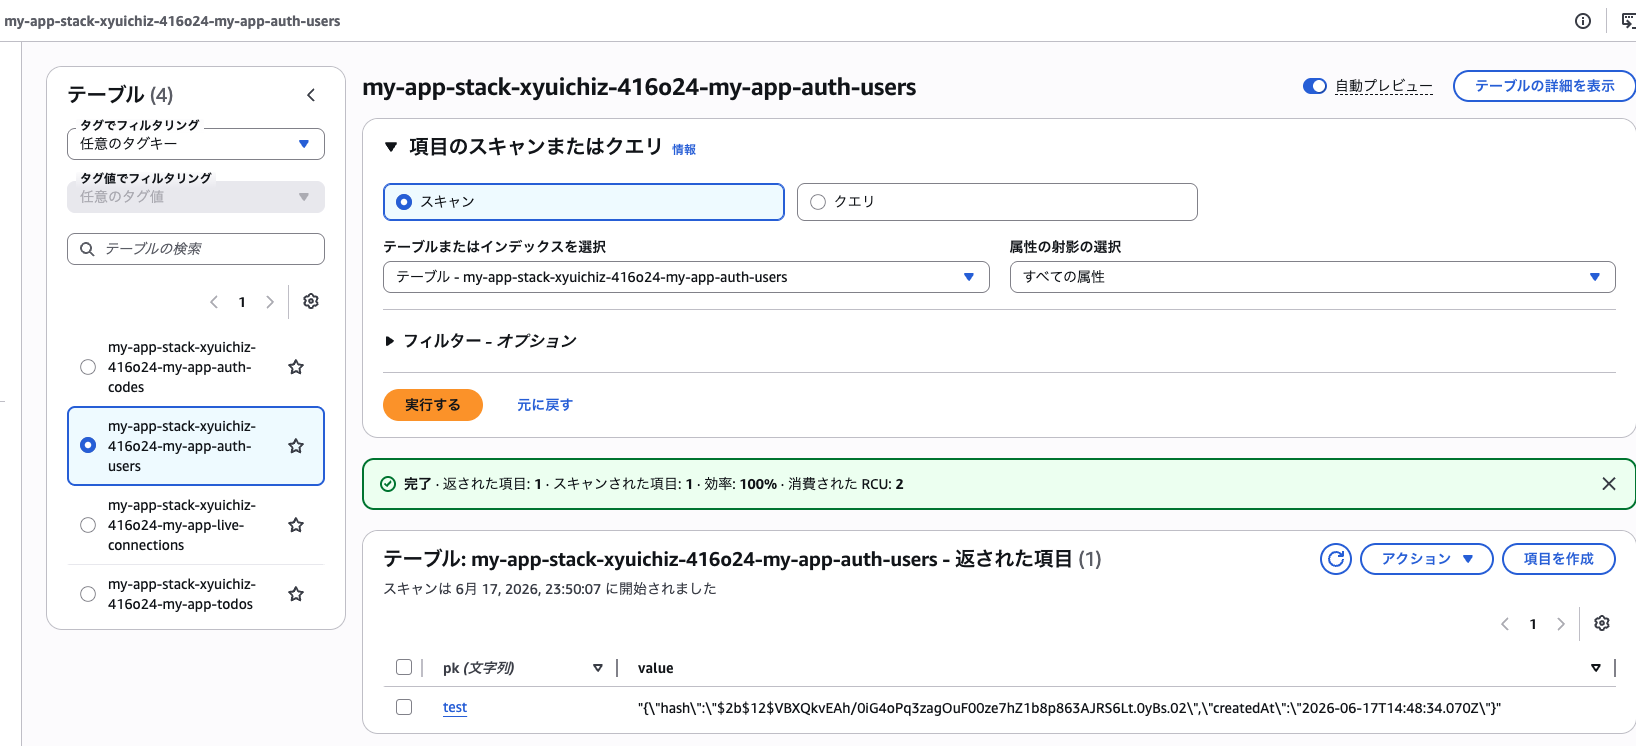Click 実行する run button

point(433,405)
